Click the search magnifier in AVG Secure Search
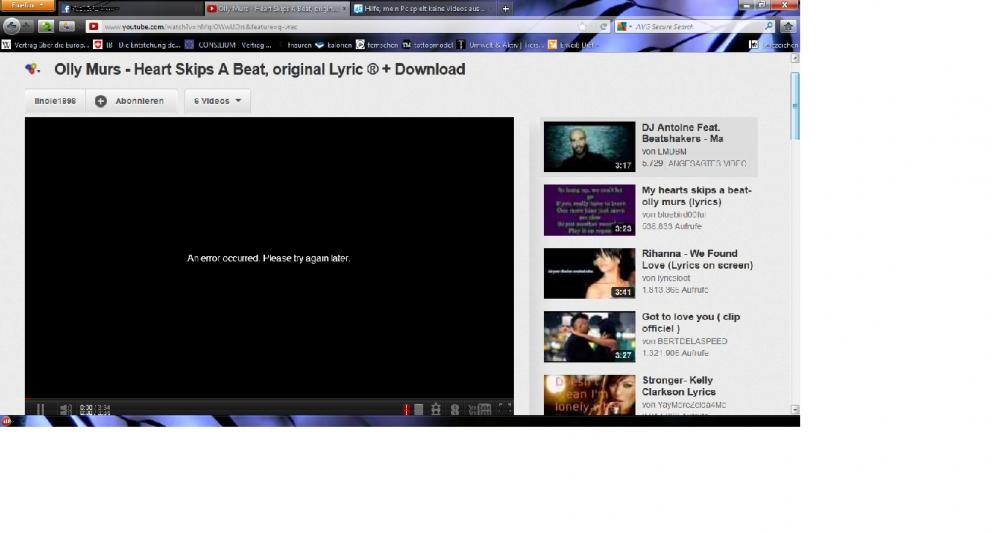 768,26
